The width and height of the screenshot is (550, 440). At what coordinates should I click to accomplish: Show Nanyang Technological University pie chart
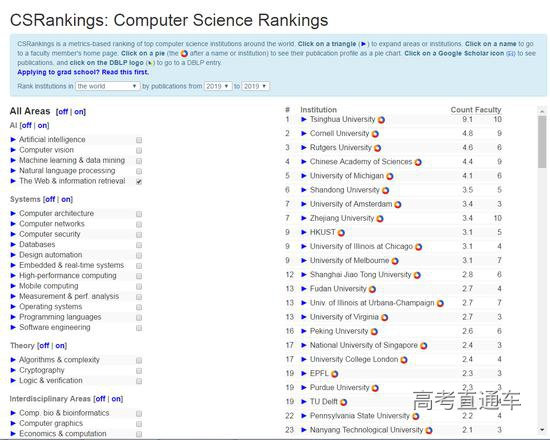click(x=429, y=430)
